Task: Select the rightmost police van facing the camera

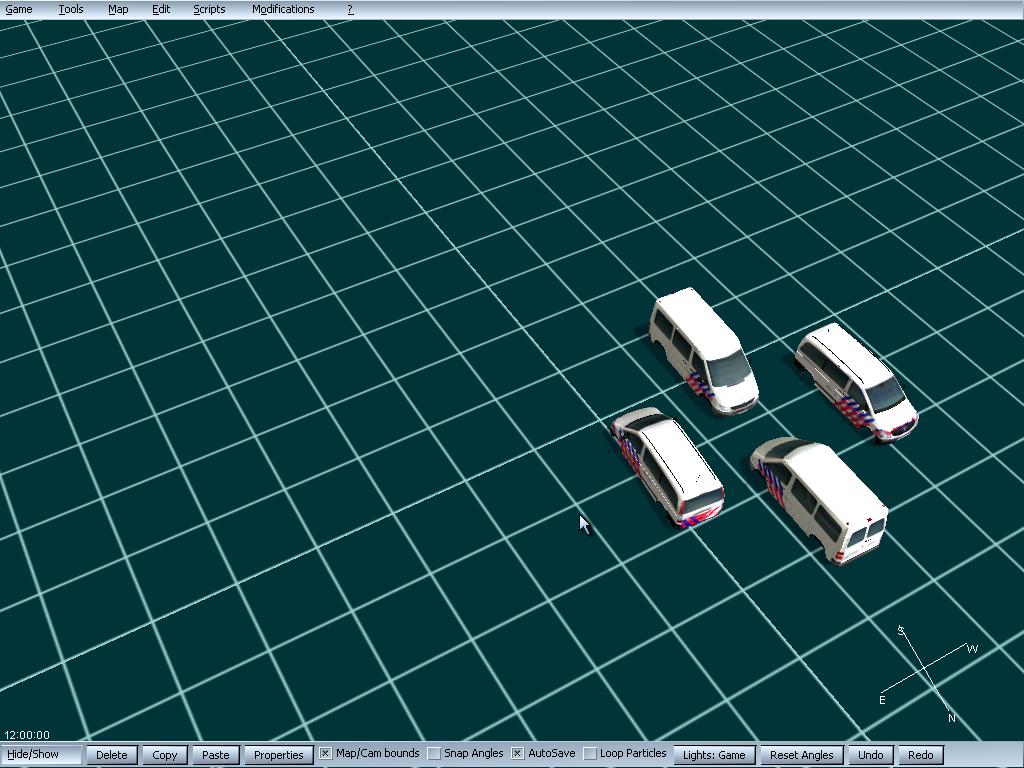Action: tap(856, 382)
